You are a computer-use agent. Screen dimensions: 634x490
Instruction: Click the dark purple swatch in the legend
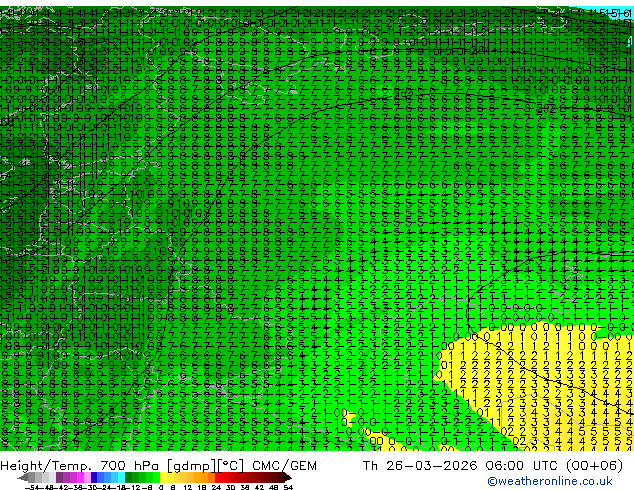[59, 477]
